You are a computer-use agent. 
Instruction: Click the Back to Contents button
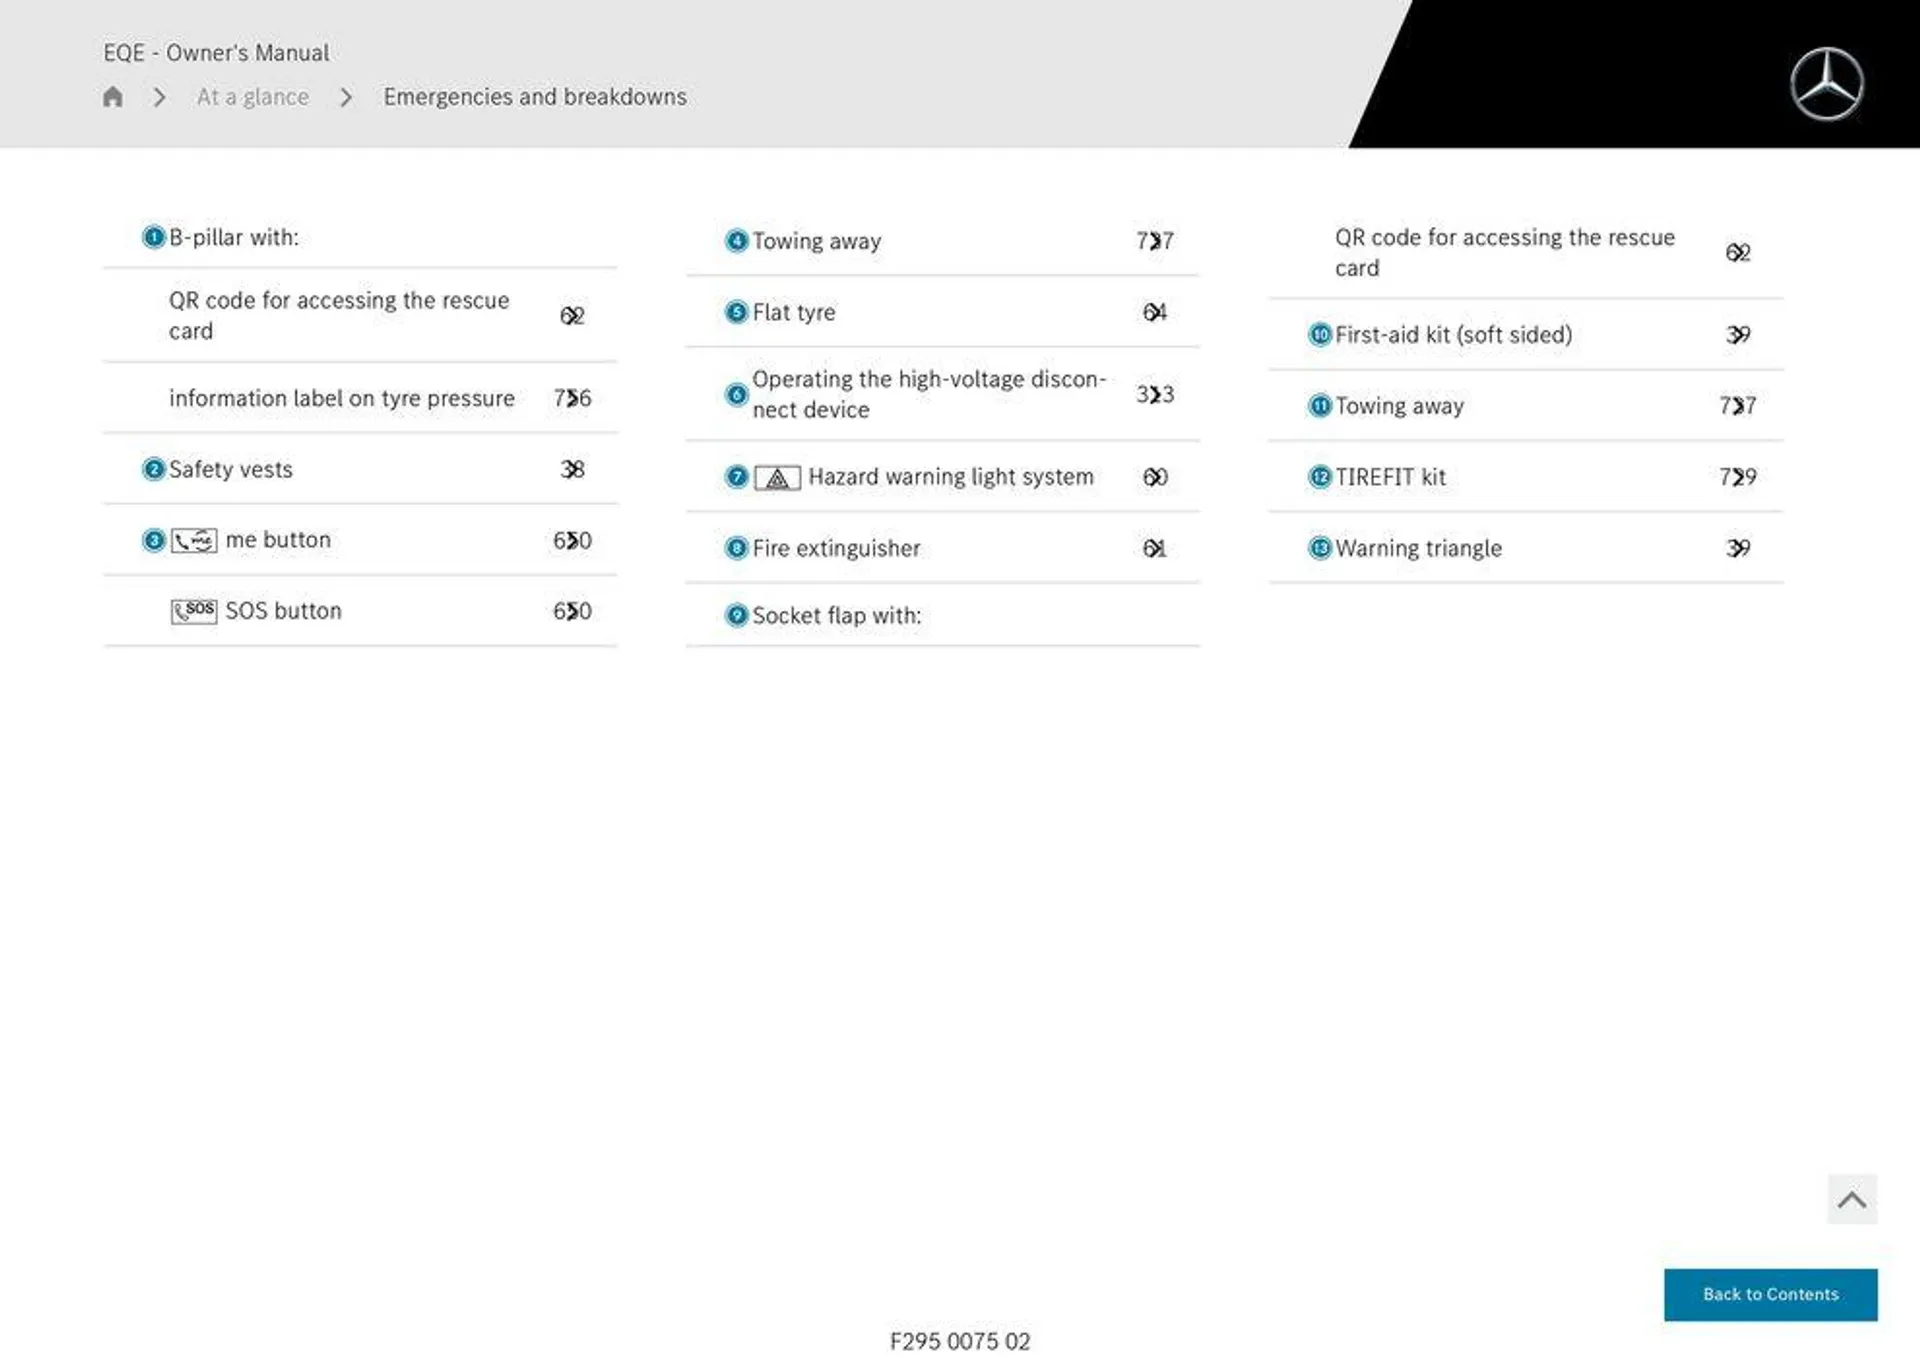(1772, 1293)
